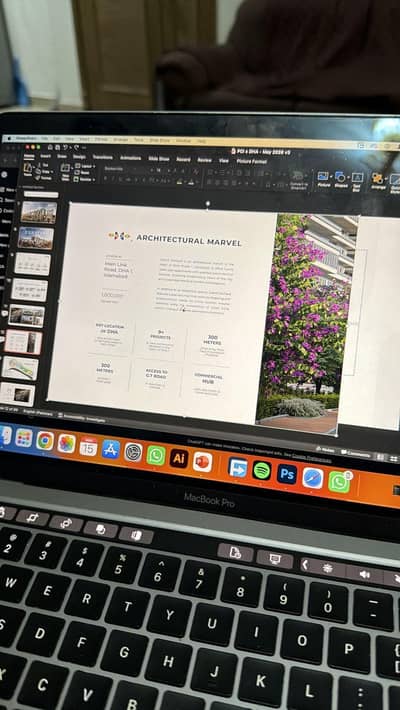
Task: Open WhatsApp with notification badge in Dock
Action: (339, 482)
